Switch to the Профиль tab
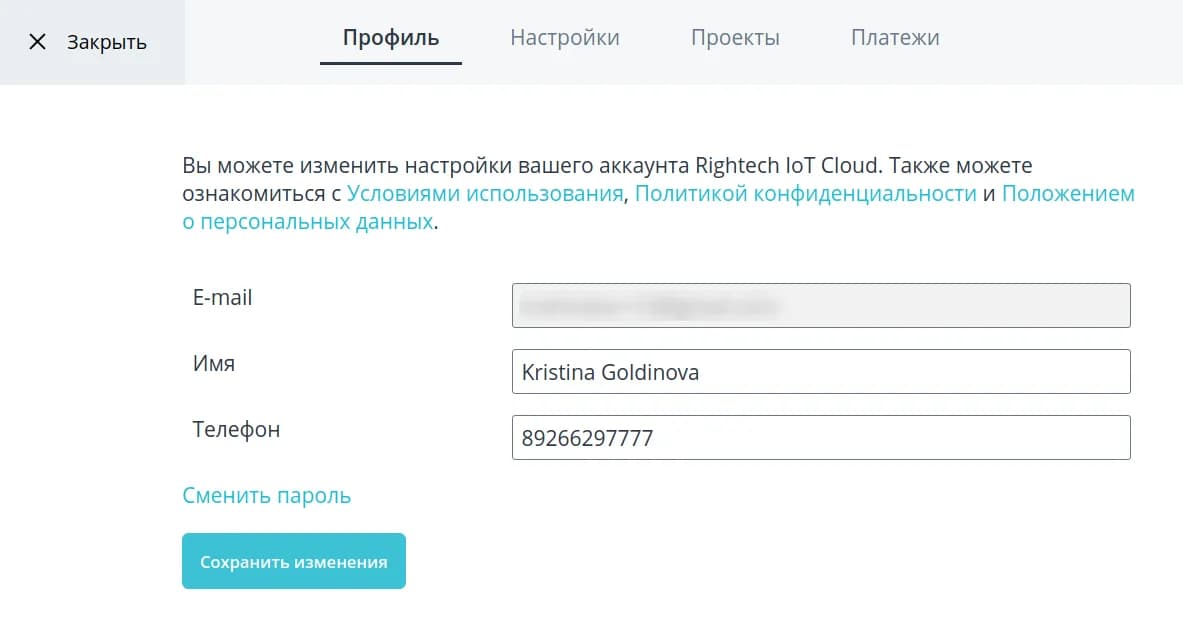The width and height of the screenshot is (1183, 628). (x=391, y=38)
